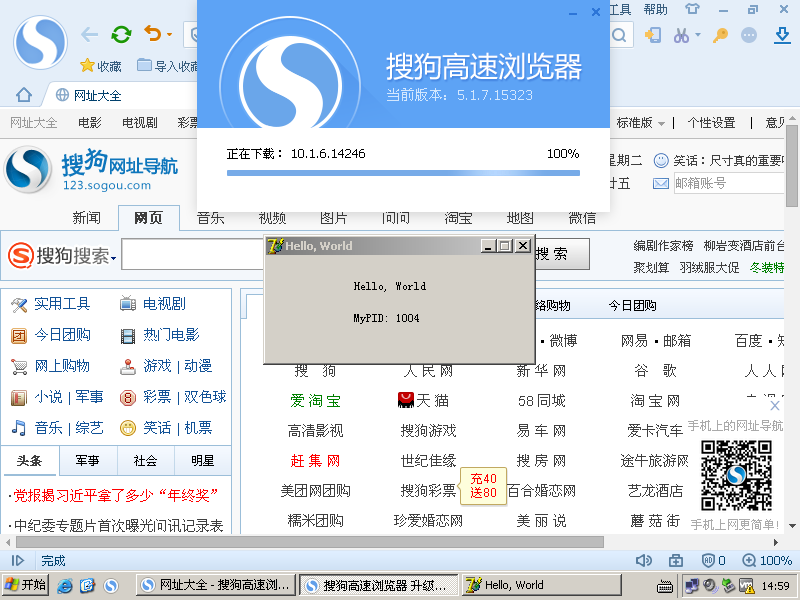The width and height of the screenshot is (800, 600).
Task: Click the 邮箱账号 input field
Action: tap(728, 183)
